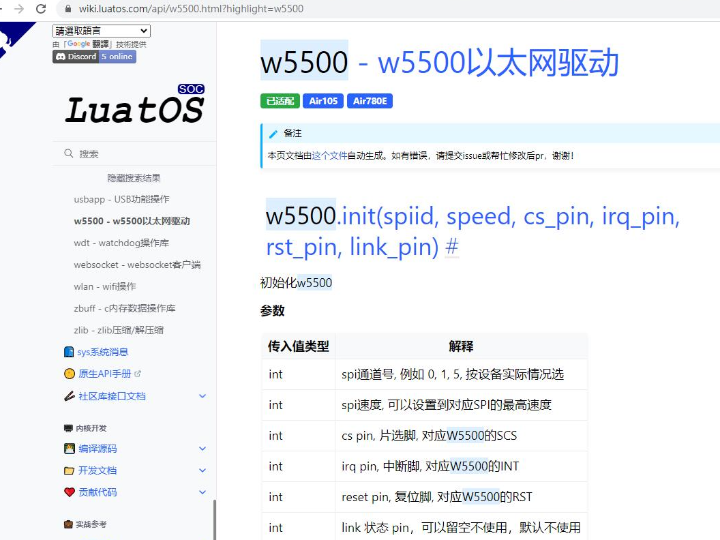
Task: Click the 解释 table header
Action: tap(461, 346)
